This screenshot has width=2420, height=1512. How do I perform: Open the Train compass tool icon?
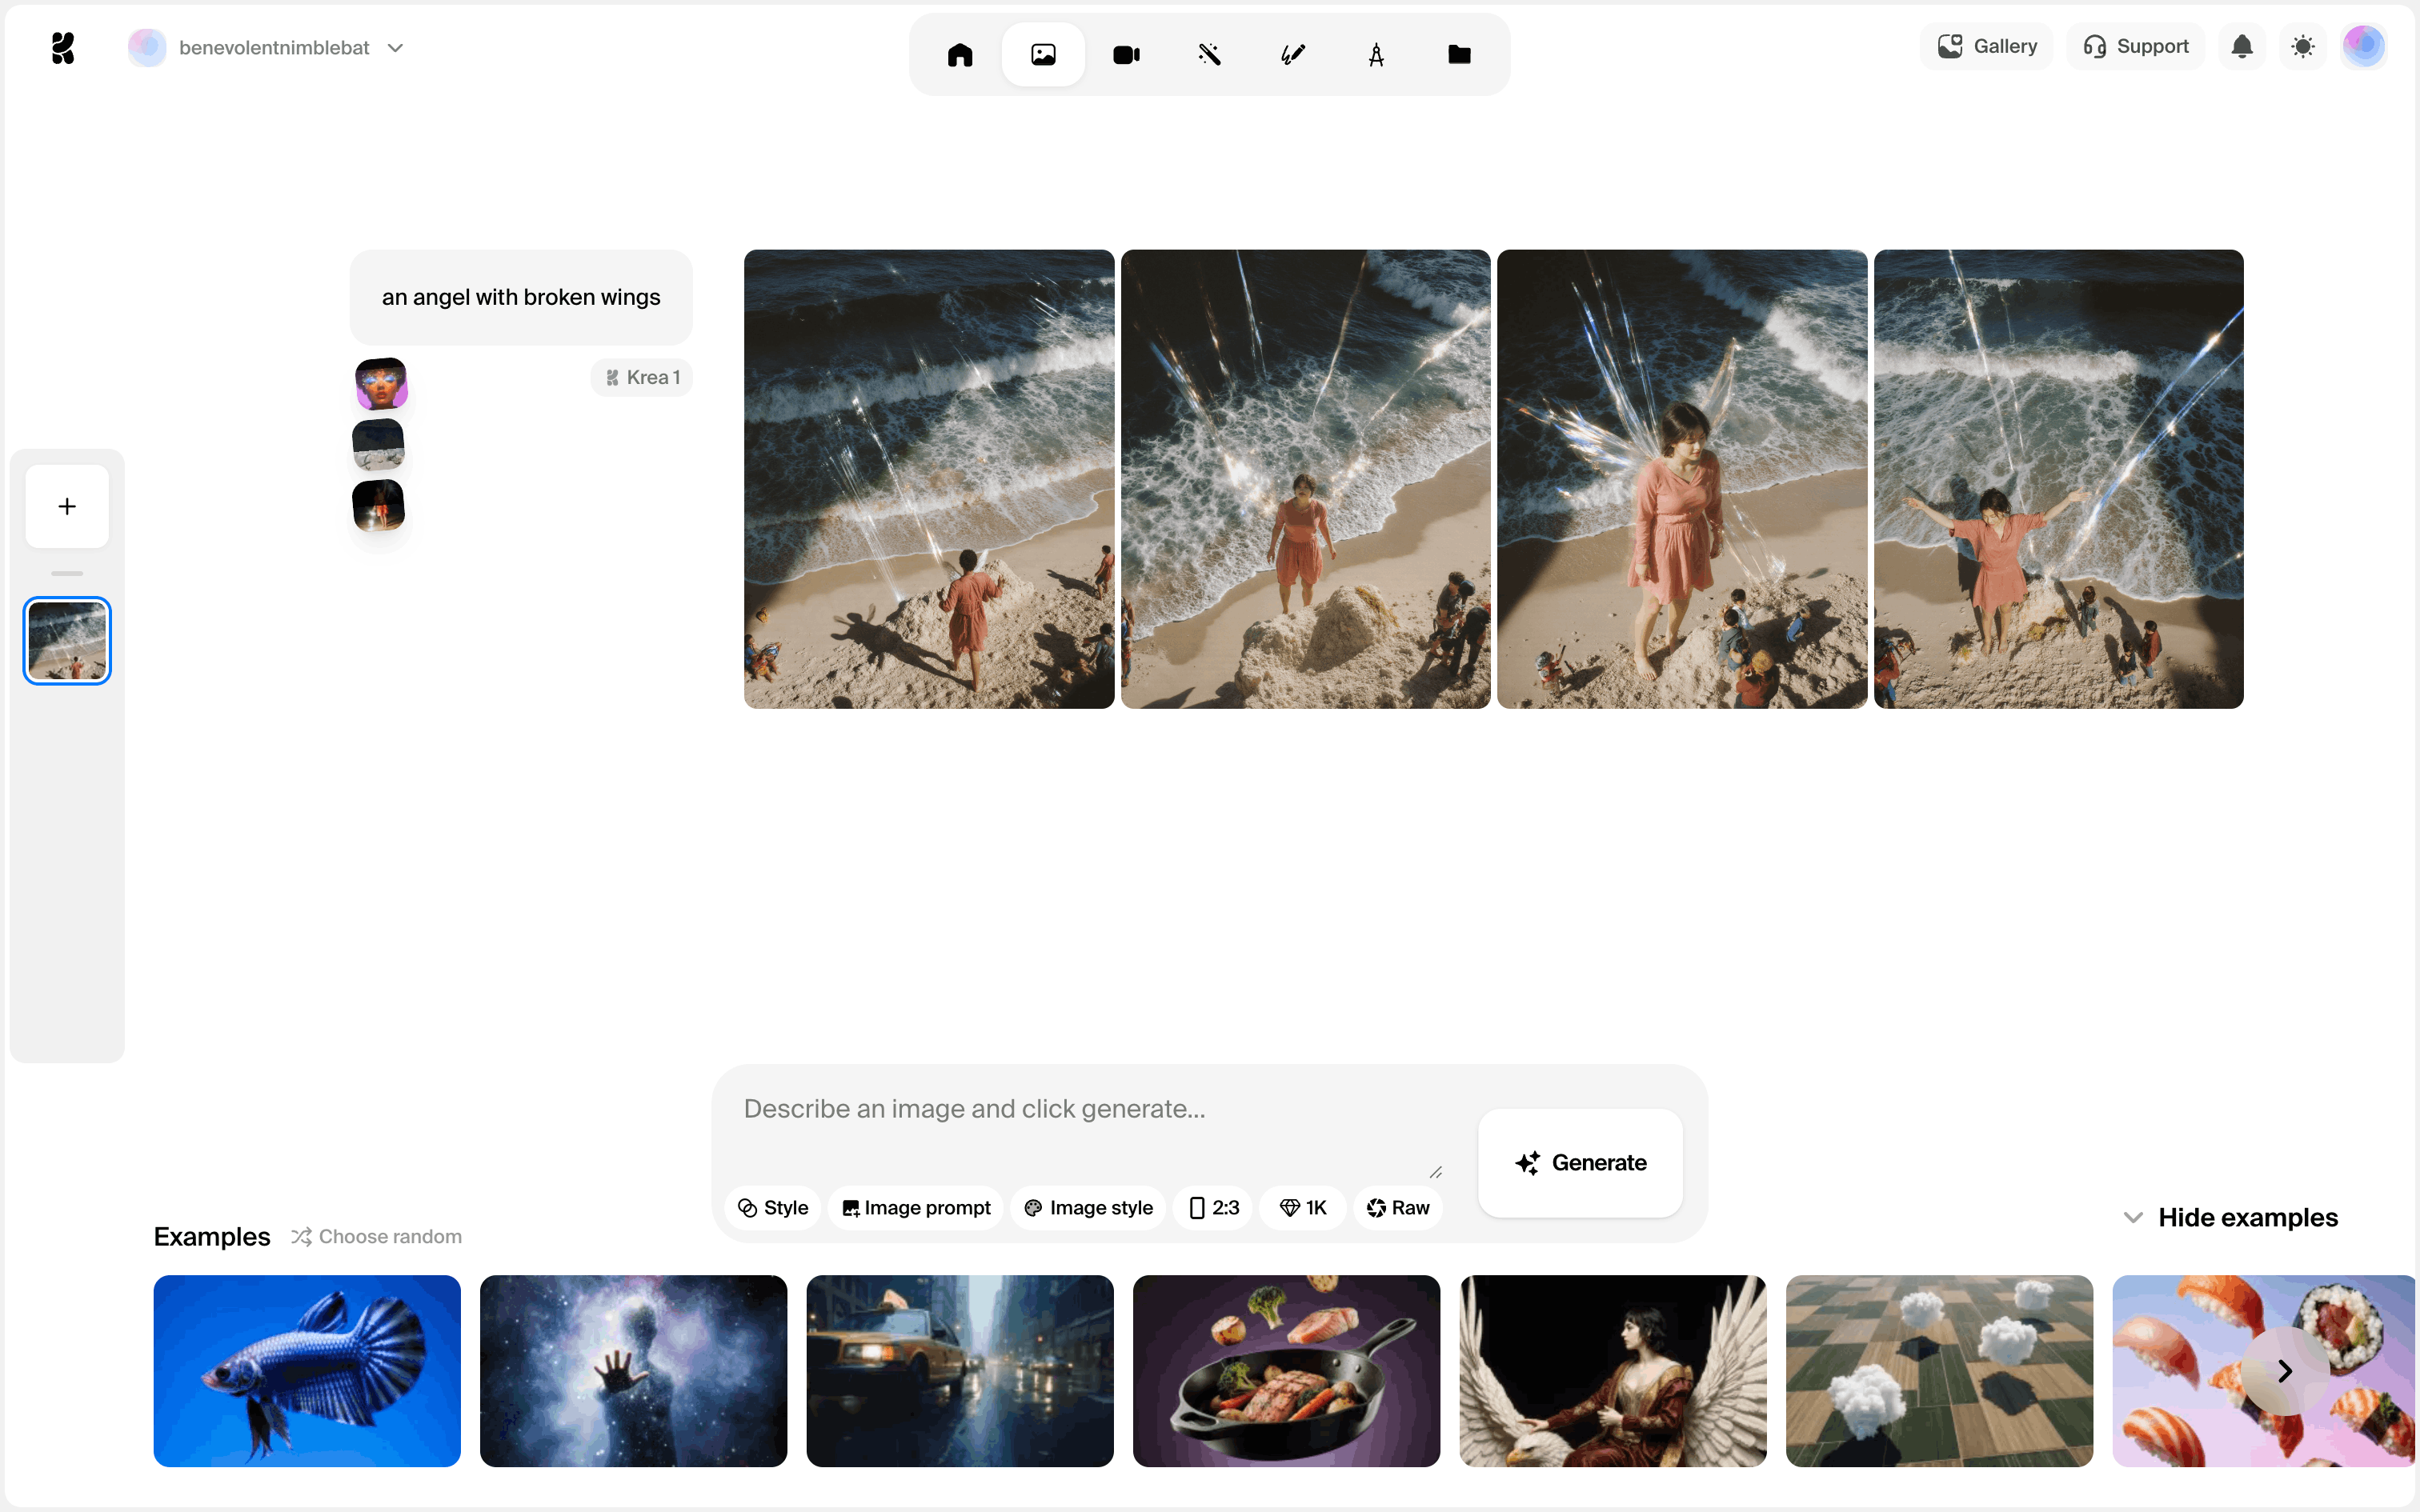(1376, 54)
